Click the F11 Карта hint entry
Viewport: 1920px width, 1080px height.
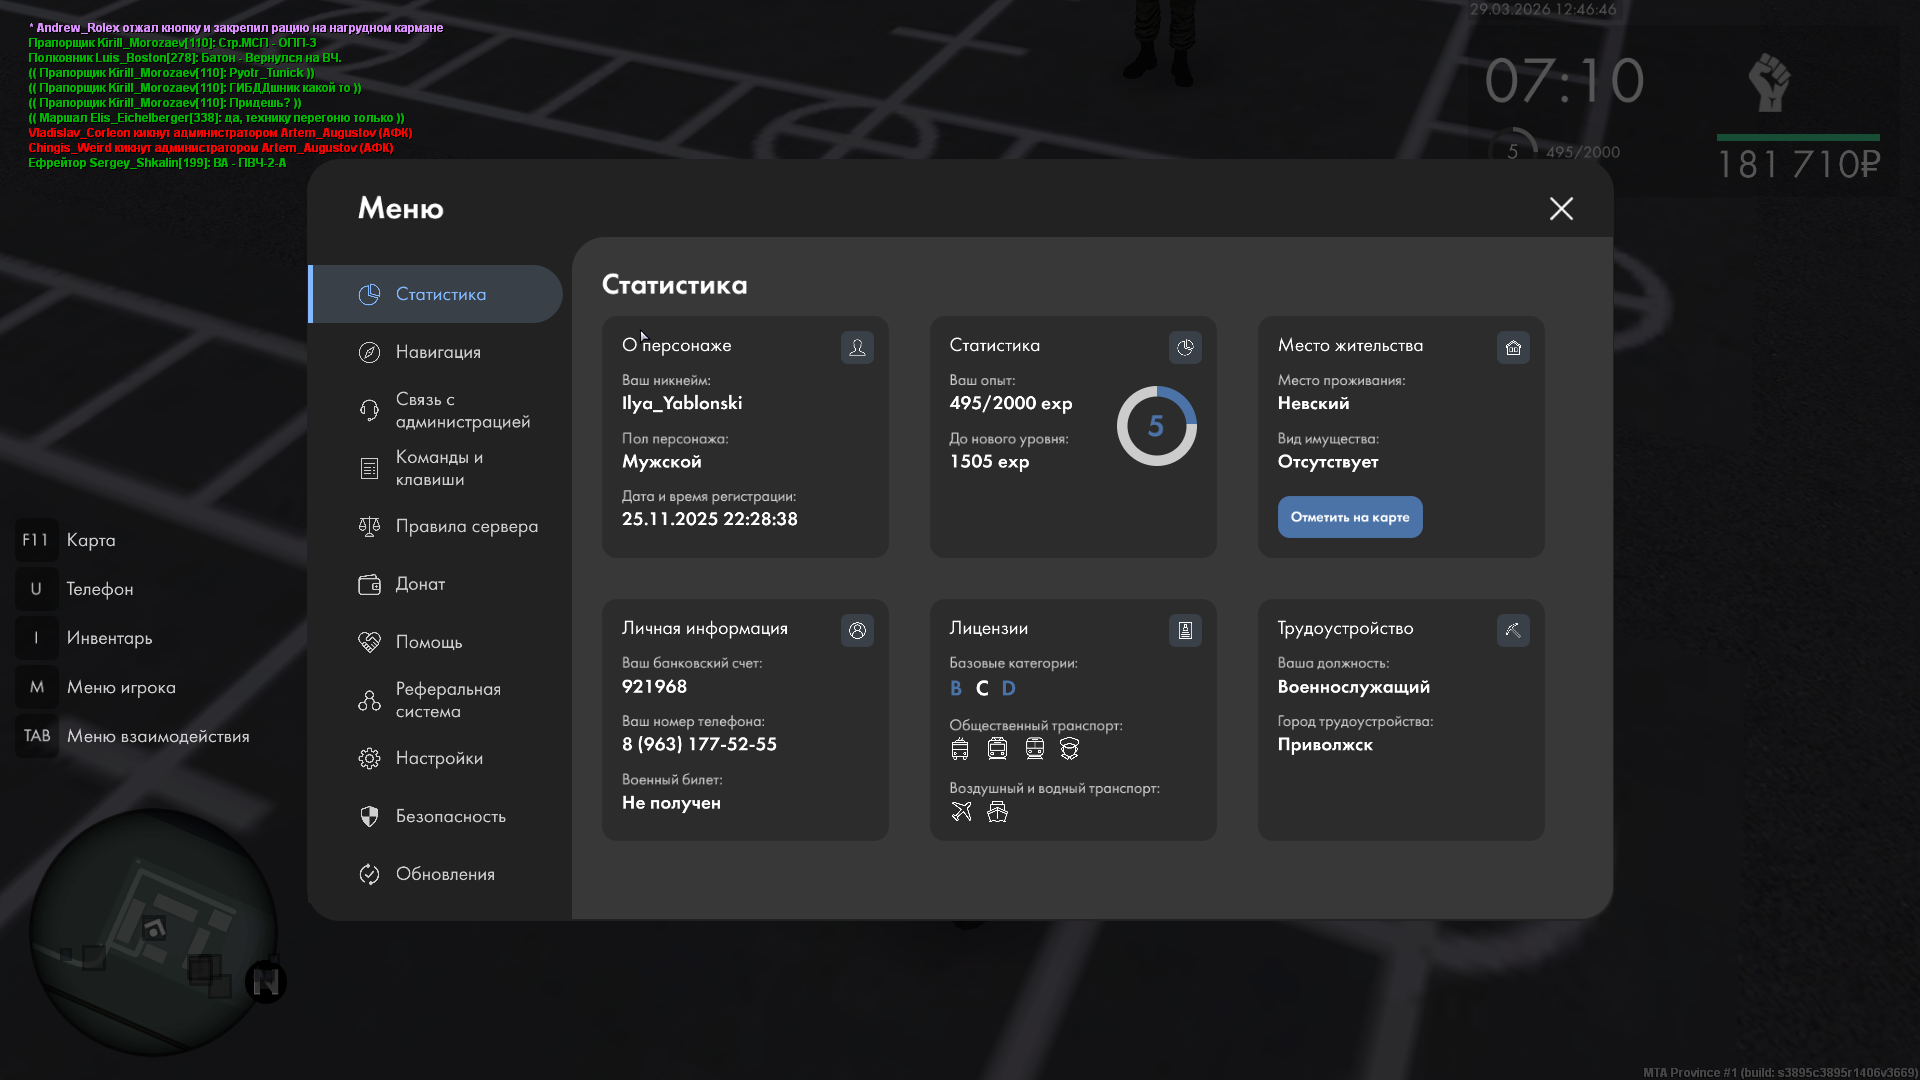(68, 540)
